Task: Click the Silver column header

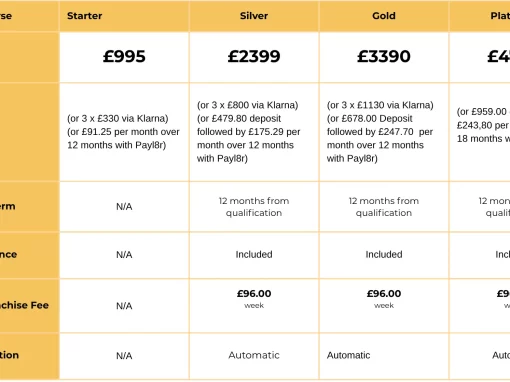Action: tap(254, 16)
